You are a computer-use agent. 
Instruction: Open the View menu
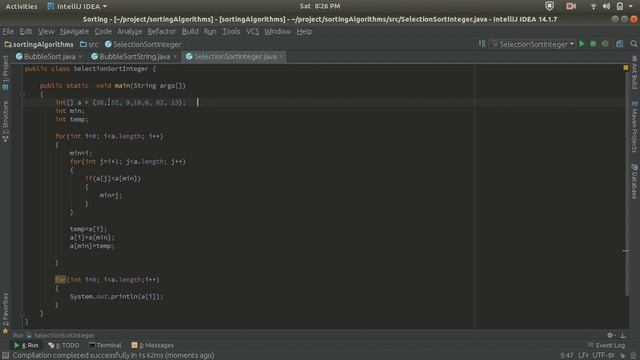click(x=46, y=31)
